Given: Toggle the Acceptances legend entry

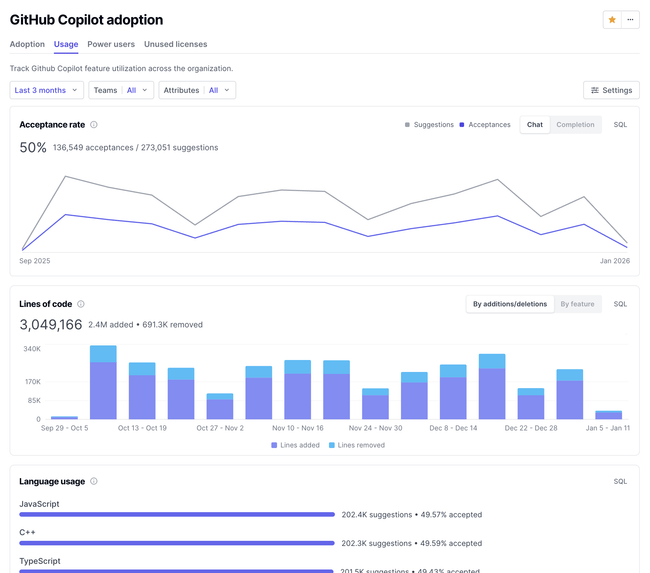Looking at the screenshot, I should click(485, 124).
